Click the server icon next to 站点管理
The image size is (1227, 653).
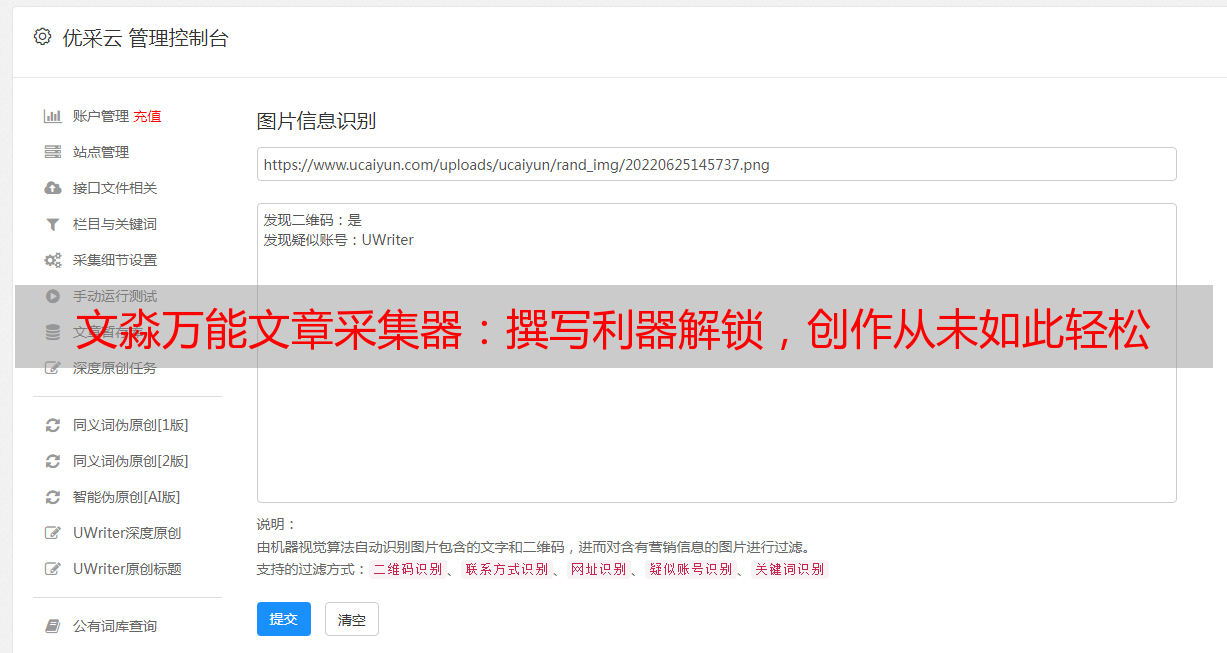(53, 152)
